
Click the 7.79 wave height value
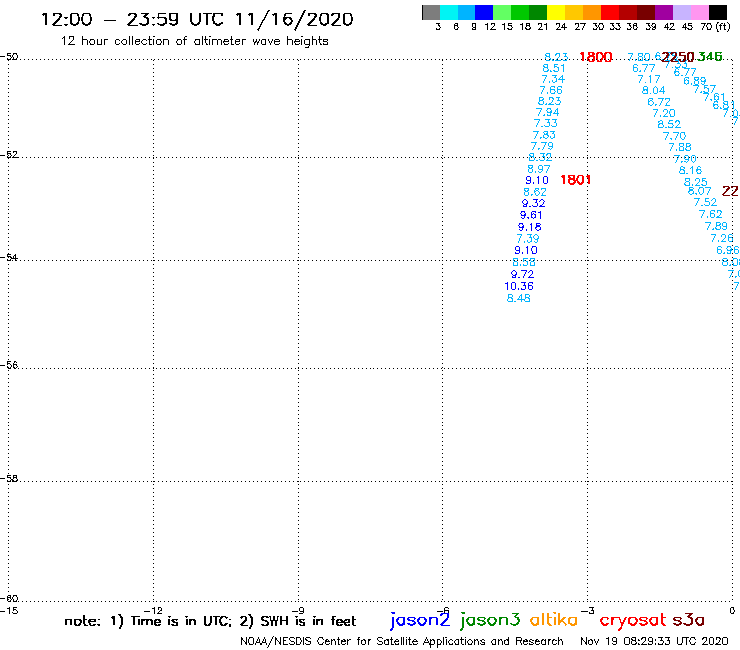point(542,146)
